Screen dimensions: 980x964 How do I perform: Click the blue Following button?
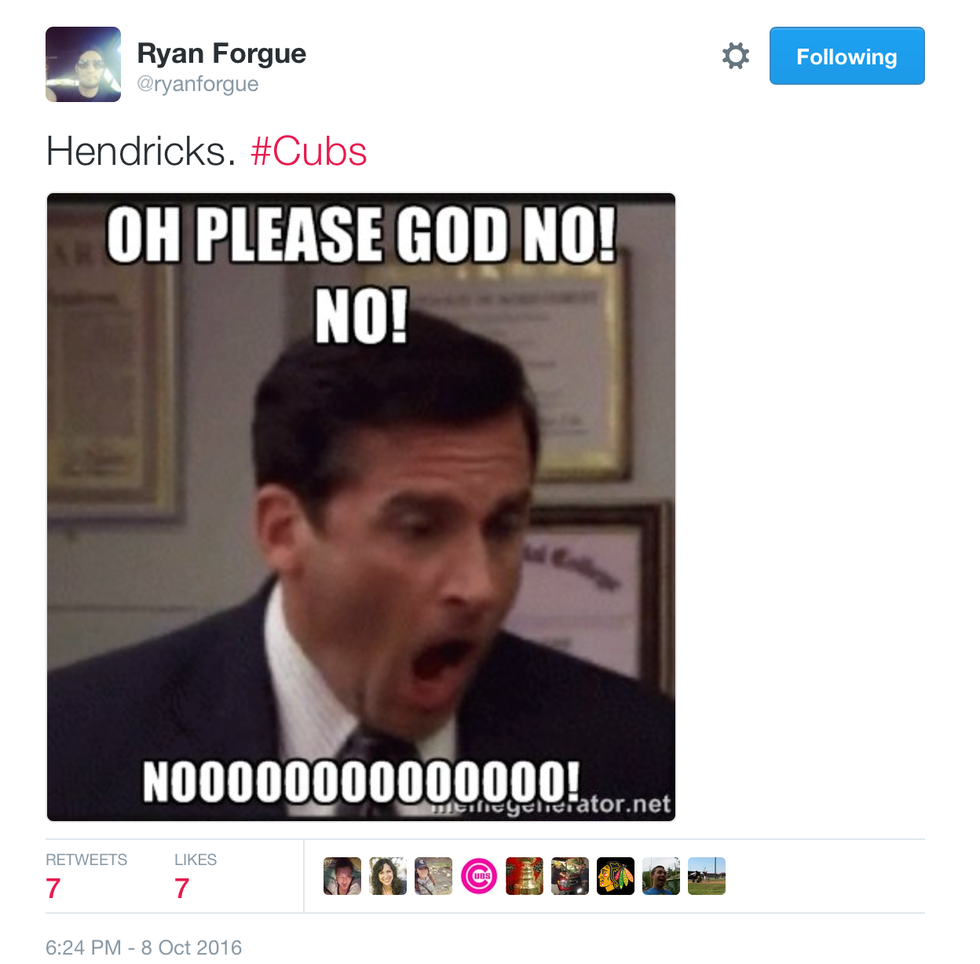point(847,56)
